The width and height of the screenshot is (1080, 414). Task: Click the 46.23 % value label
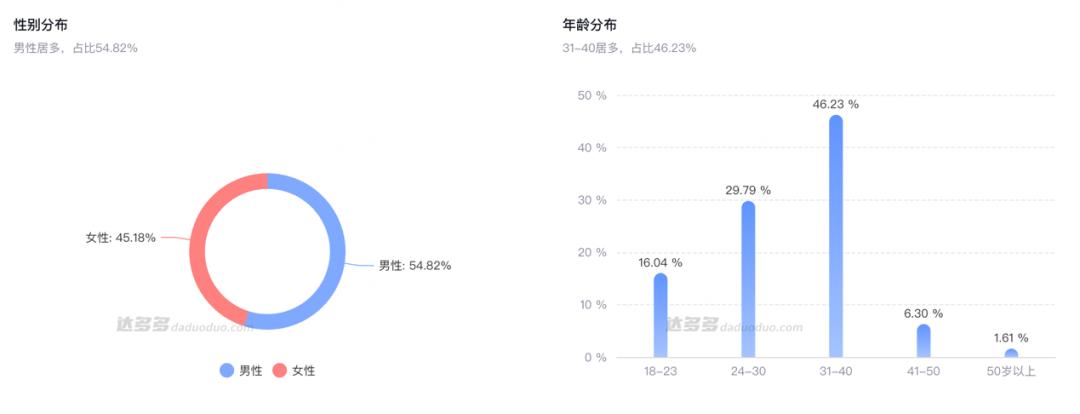coord(836,104)
